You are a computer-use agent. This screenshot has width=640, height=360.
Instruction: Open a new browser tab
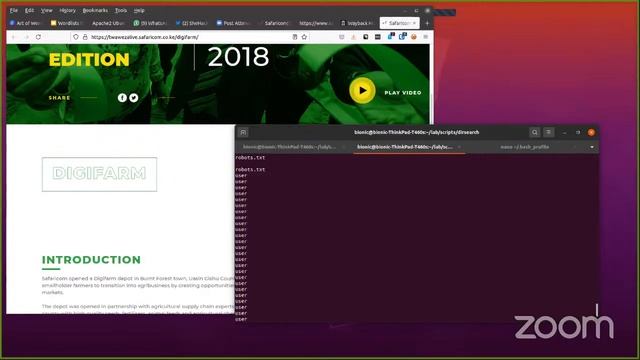pyautogui.click(x=427, y=23)
